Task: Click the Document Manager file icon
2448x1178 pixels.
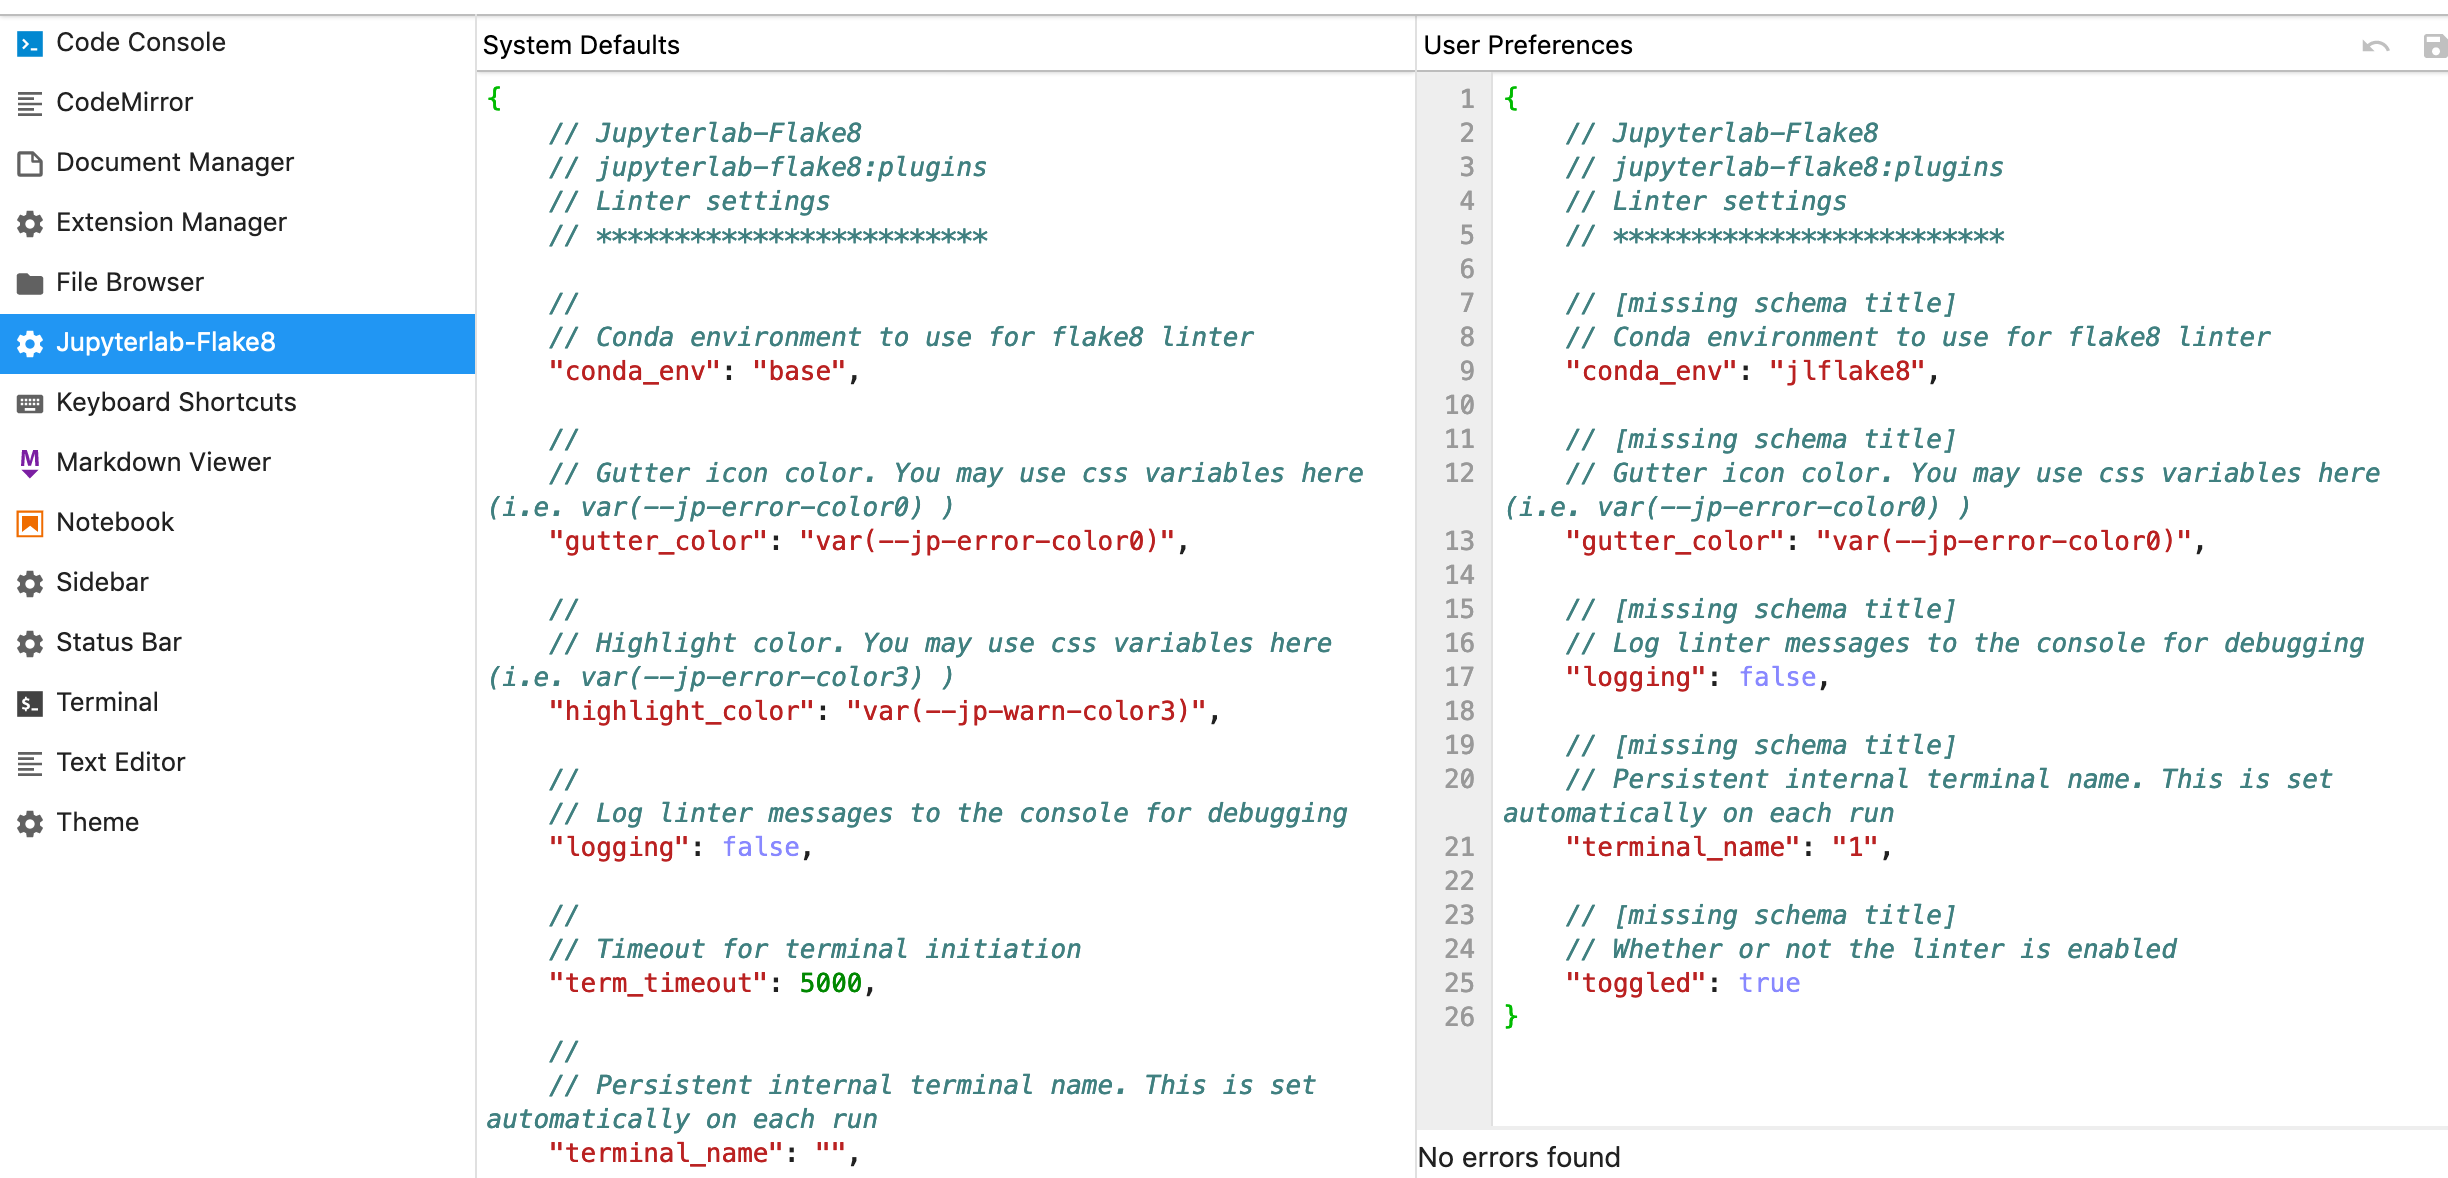Action: (x=30, y=163)
